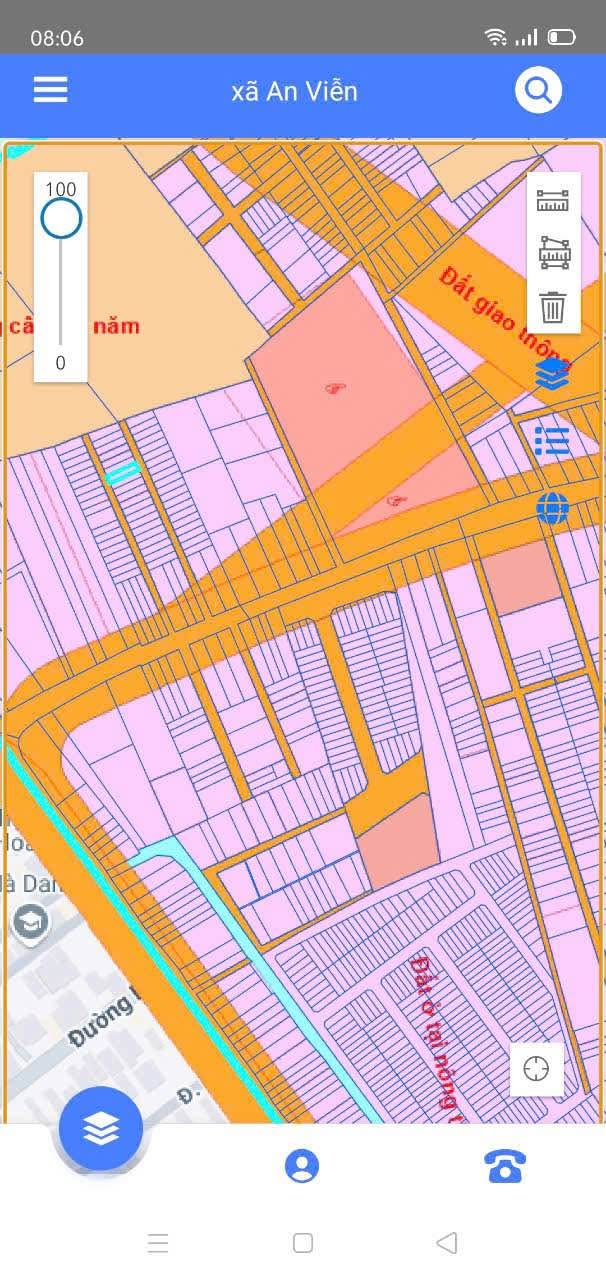Select the measure distance ruler tool

(553, 201)
